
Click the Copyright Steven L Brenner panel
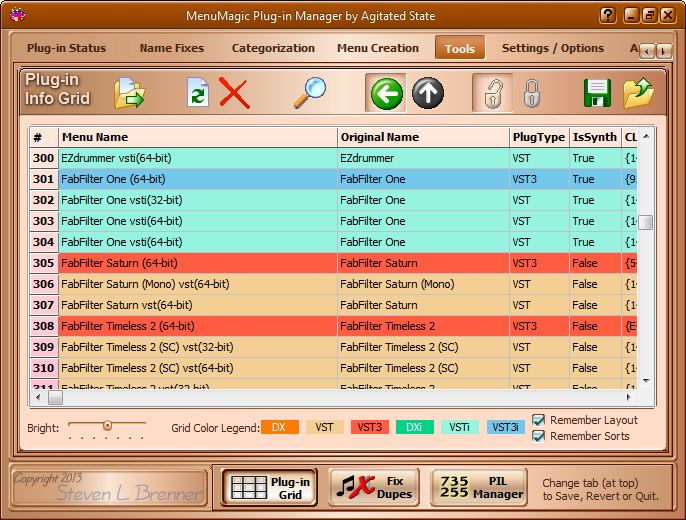pos(108,488)
